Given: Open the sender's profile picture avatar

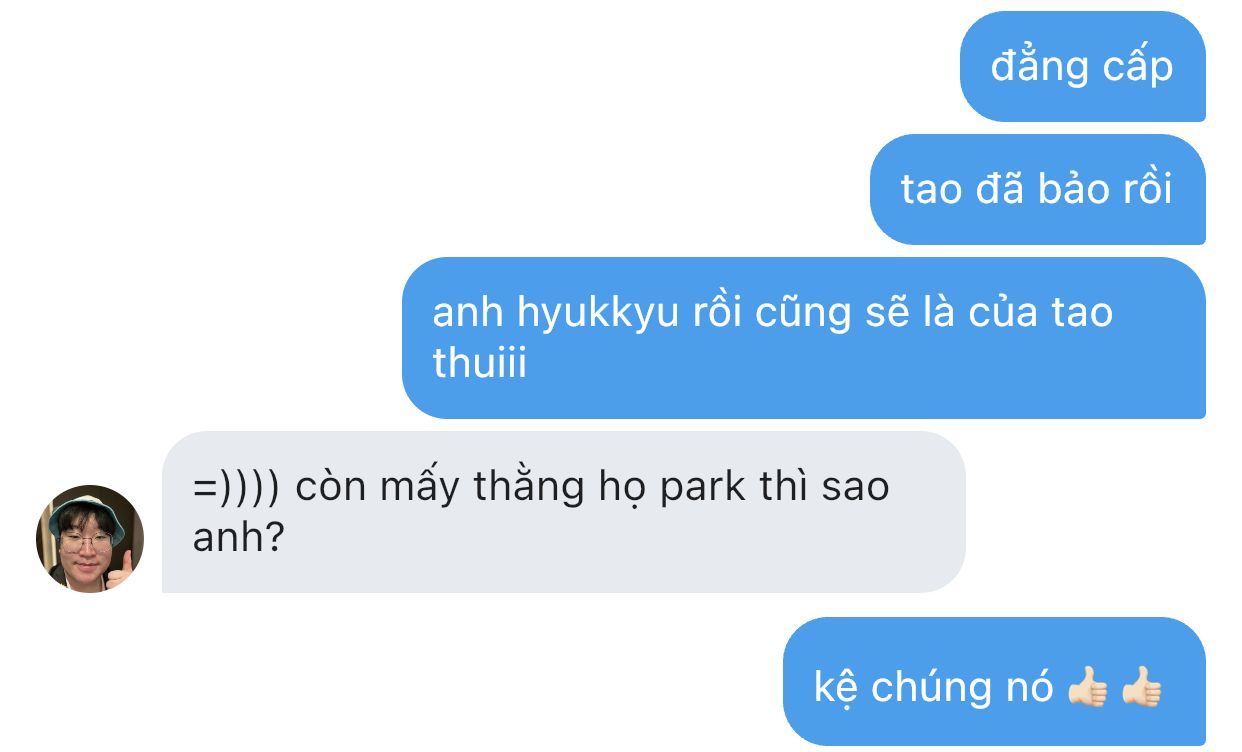Looking at the screenshot, I should [x=90, y=539].
